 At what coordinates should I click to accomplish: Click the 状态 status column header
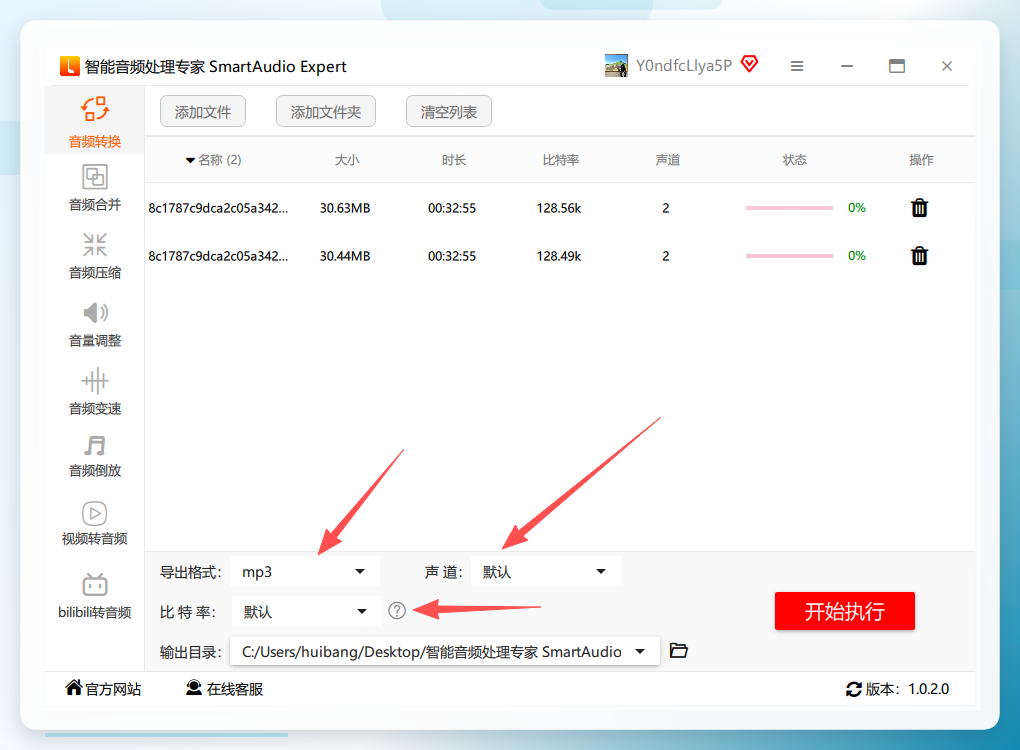tap(794, 160)
